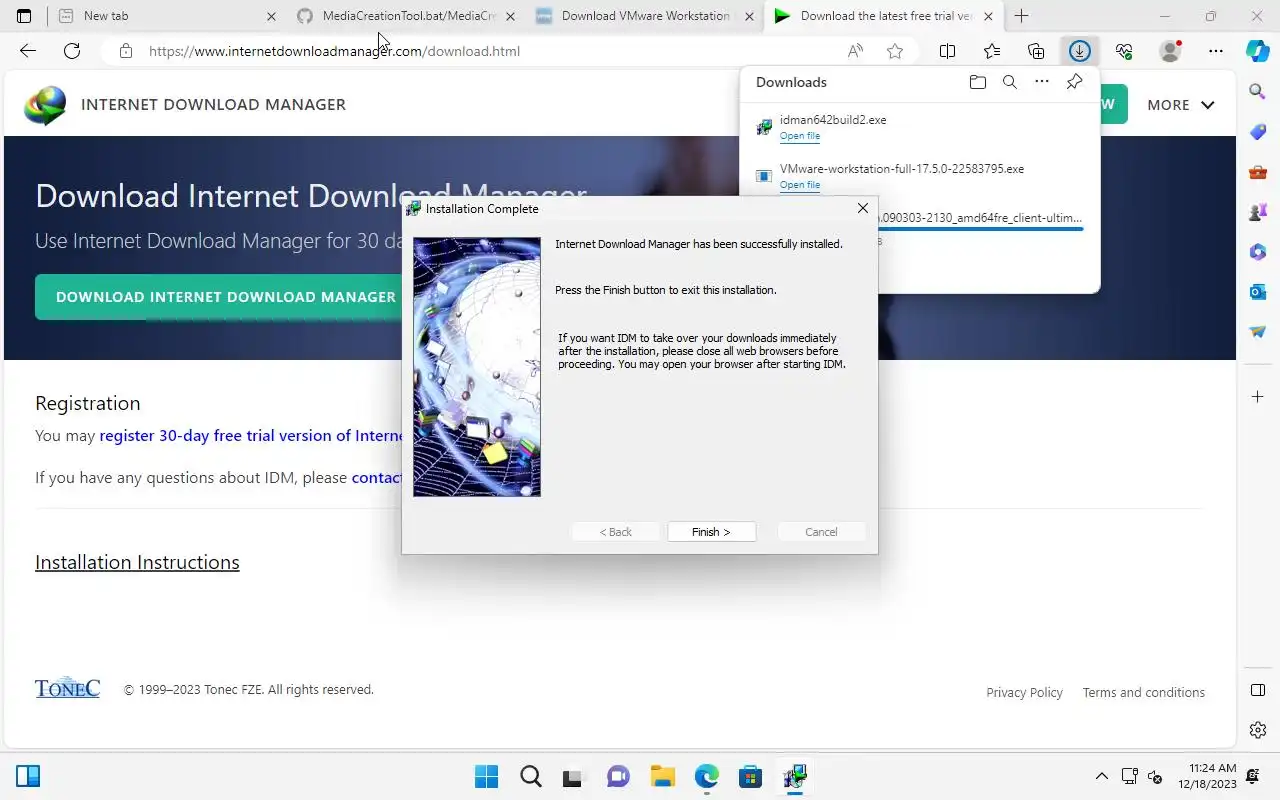Open the Privacy Policy link

1024,692
